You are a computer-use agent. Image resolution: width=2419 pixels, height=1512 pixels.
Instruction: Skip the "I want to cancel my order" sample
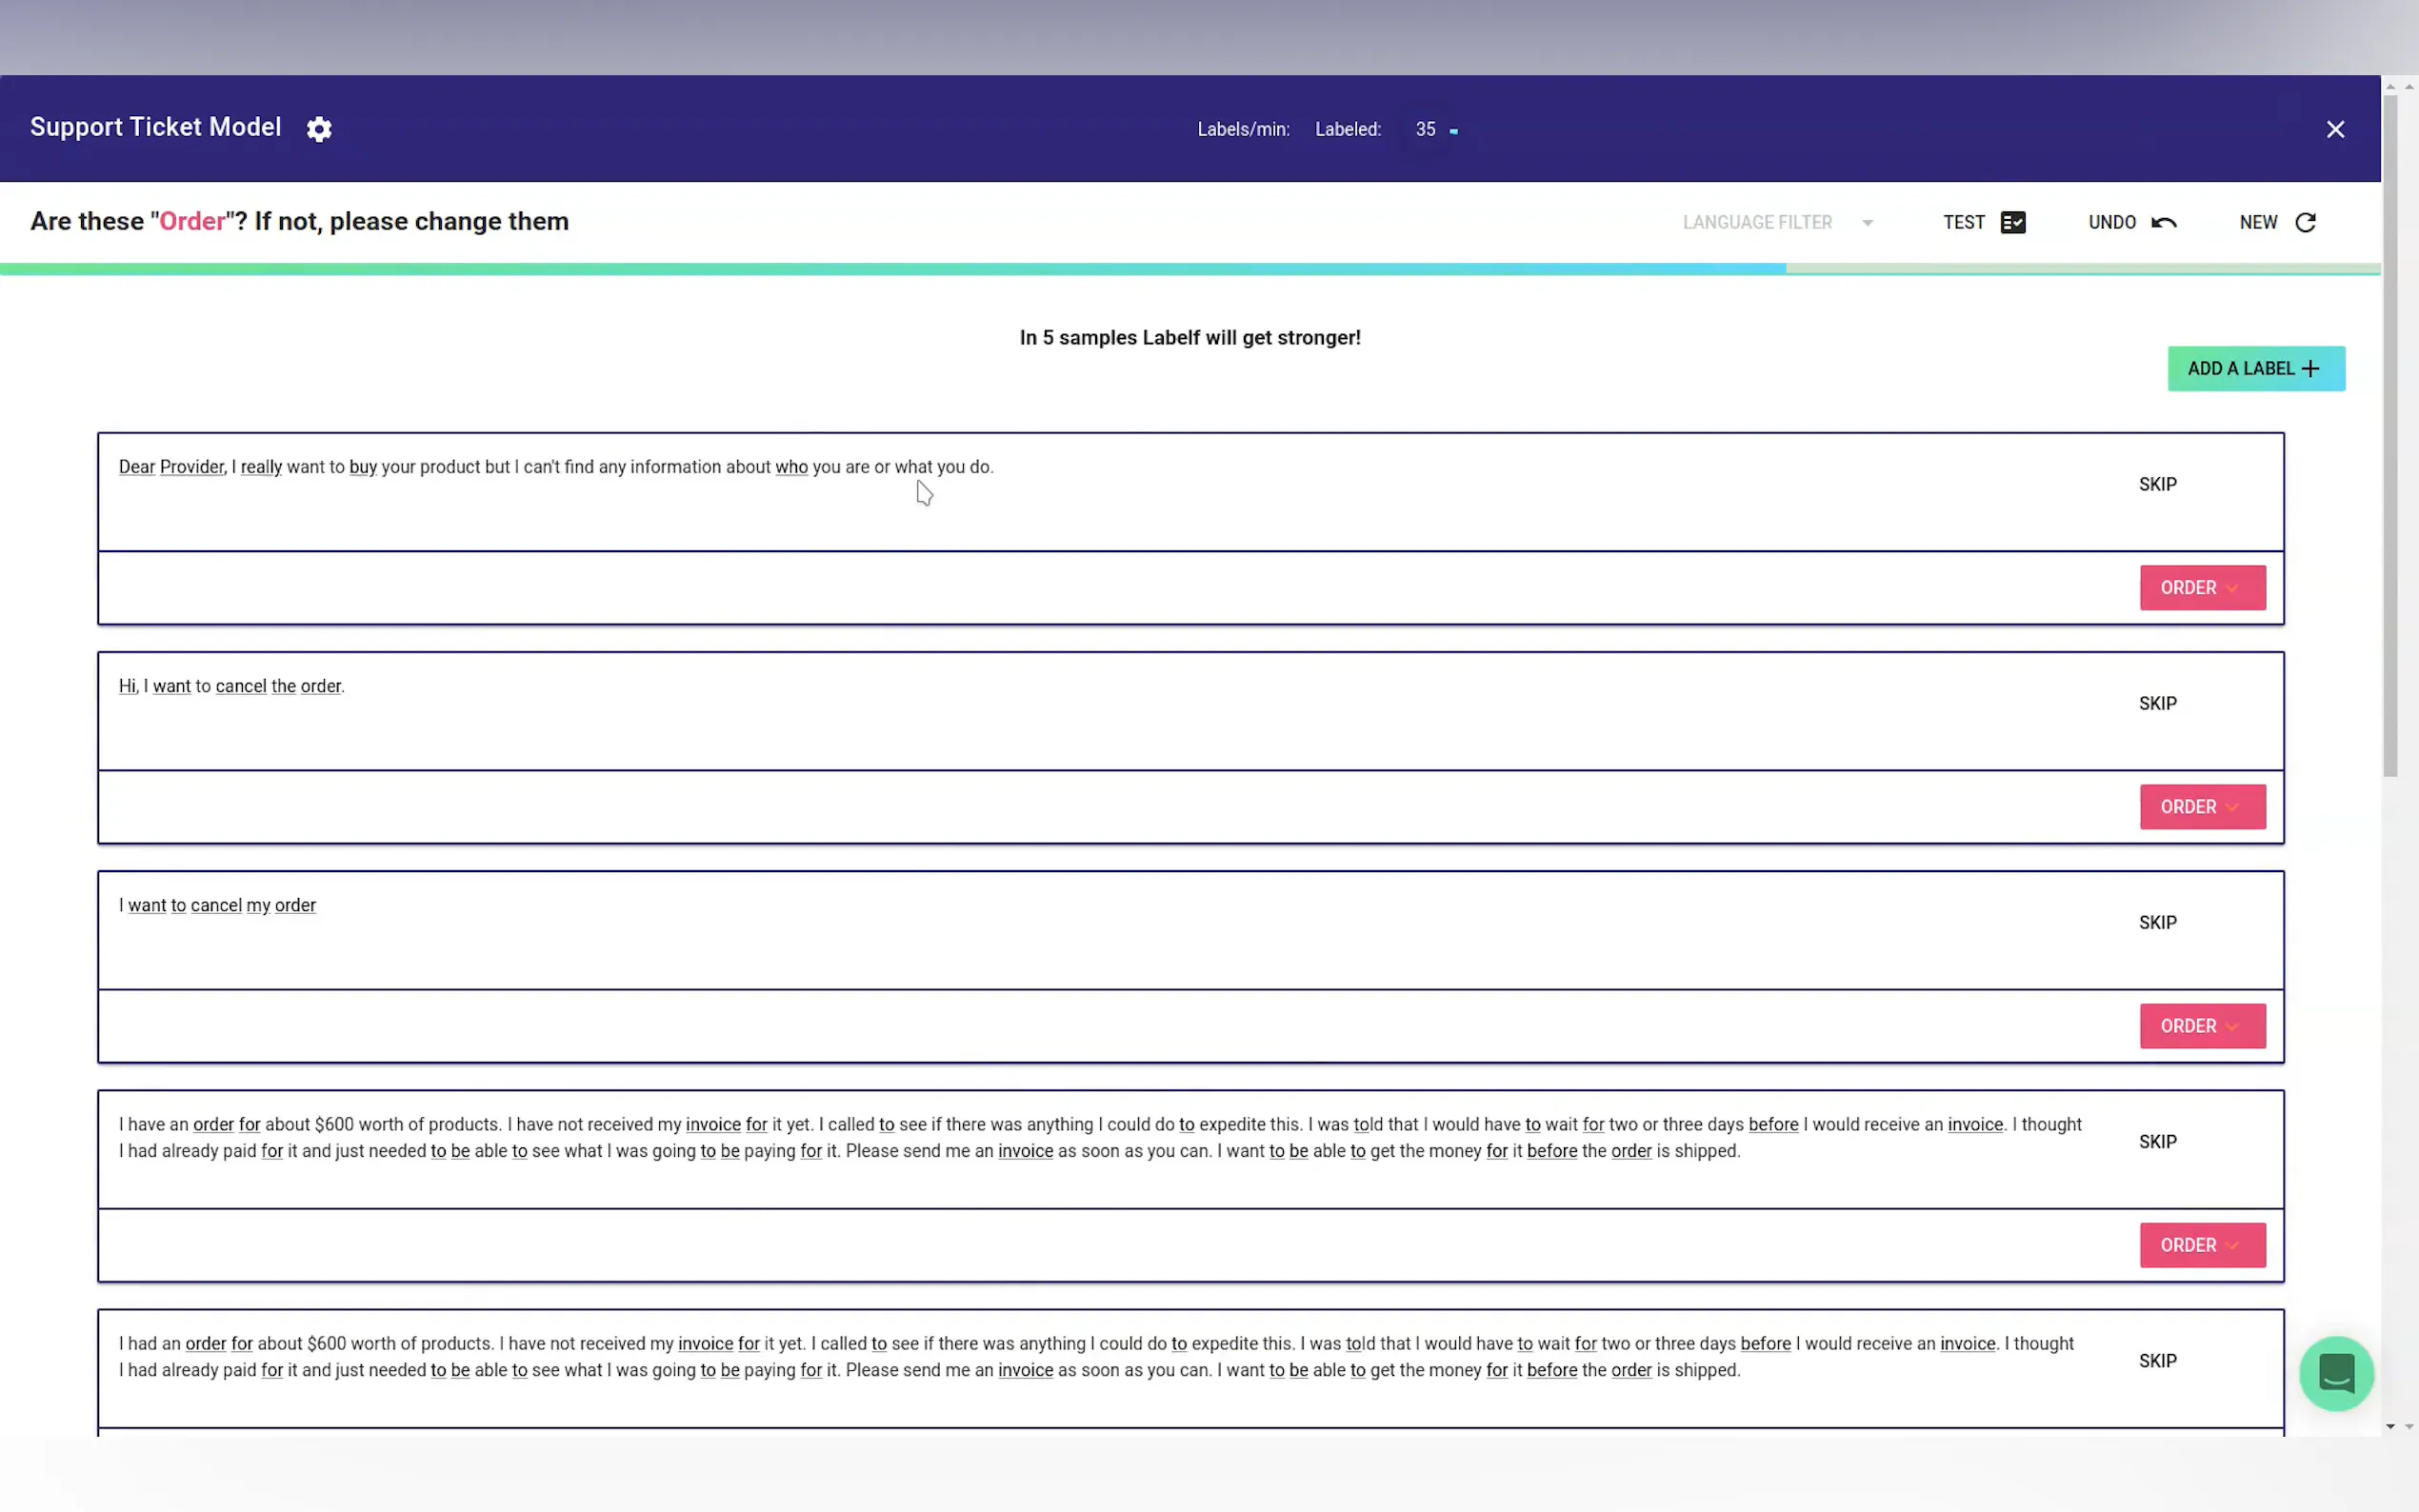pyautogui.click(x=2157, y=922)
